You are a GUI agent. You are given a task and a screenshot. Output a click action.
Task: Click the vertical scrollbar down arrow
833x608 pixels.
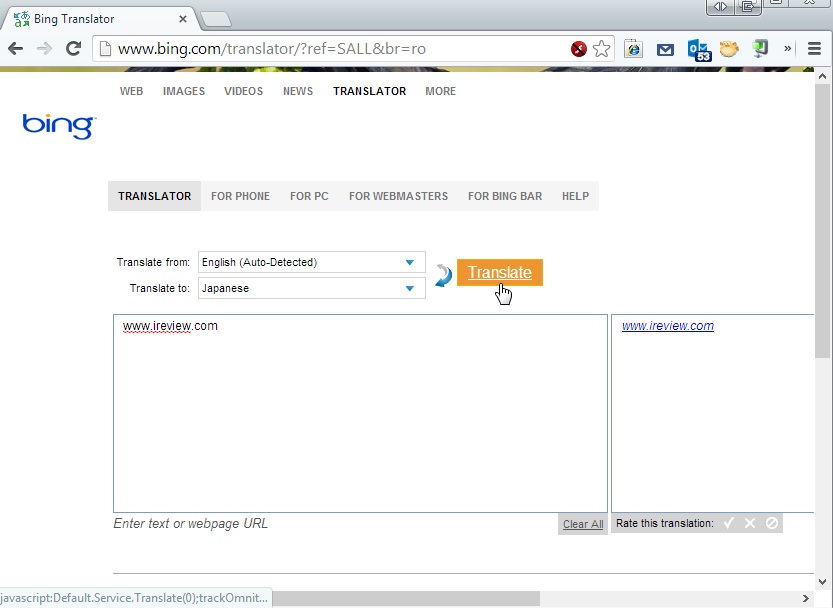coord(822,581)
